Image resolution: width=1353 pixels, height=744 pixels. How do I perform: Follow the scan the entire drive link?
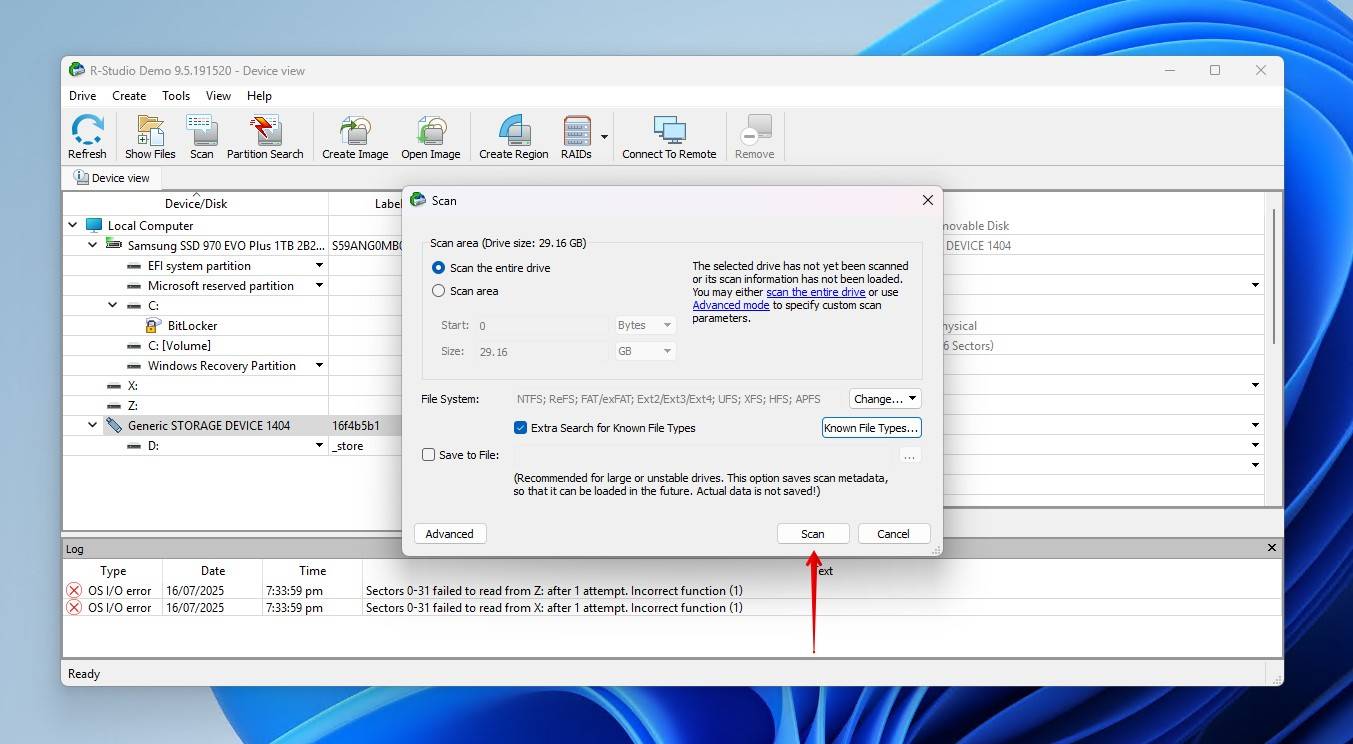[x=815, y=292]
